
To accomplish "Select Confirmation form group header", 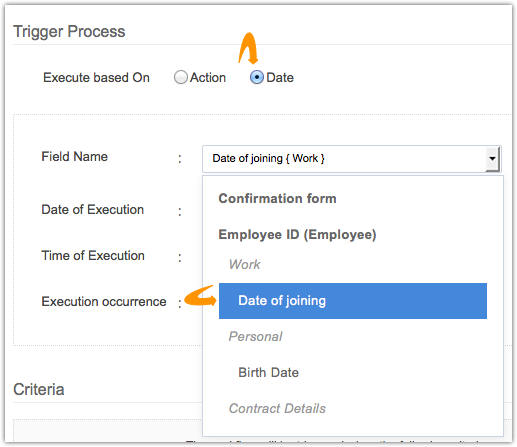I will [277, 198].
